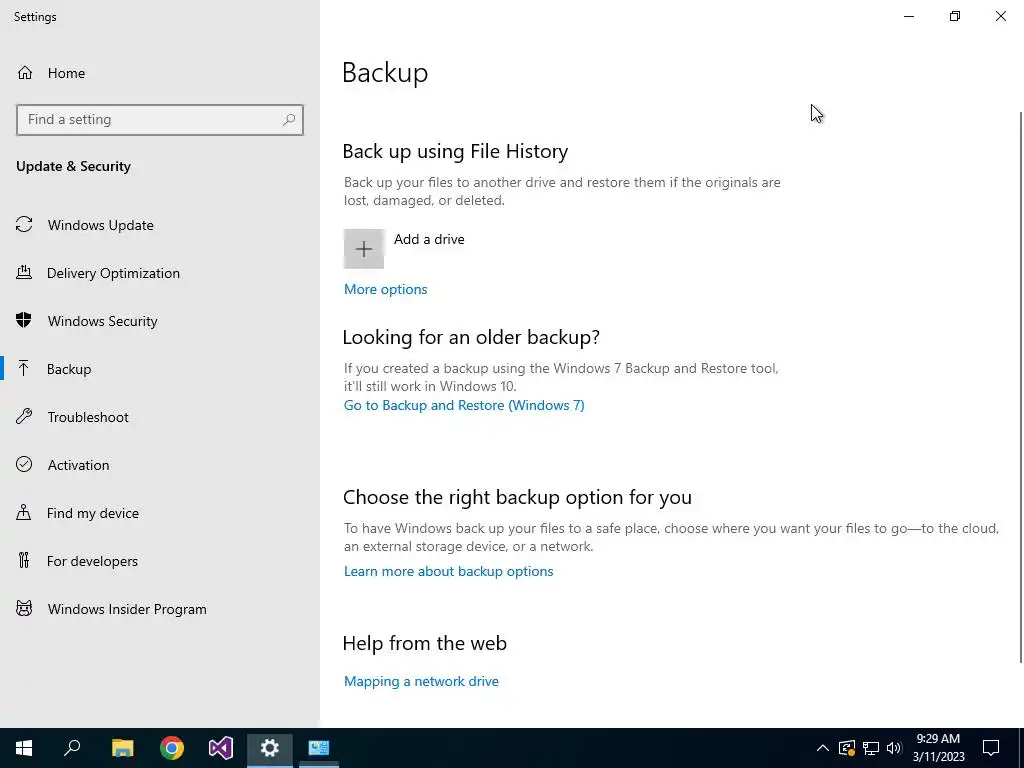Image resolution: width=1024 pixels, height=768 pixels.
Task: Click the Settings gear taskbar icon
Action: pos(270,748)
